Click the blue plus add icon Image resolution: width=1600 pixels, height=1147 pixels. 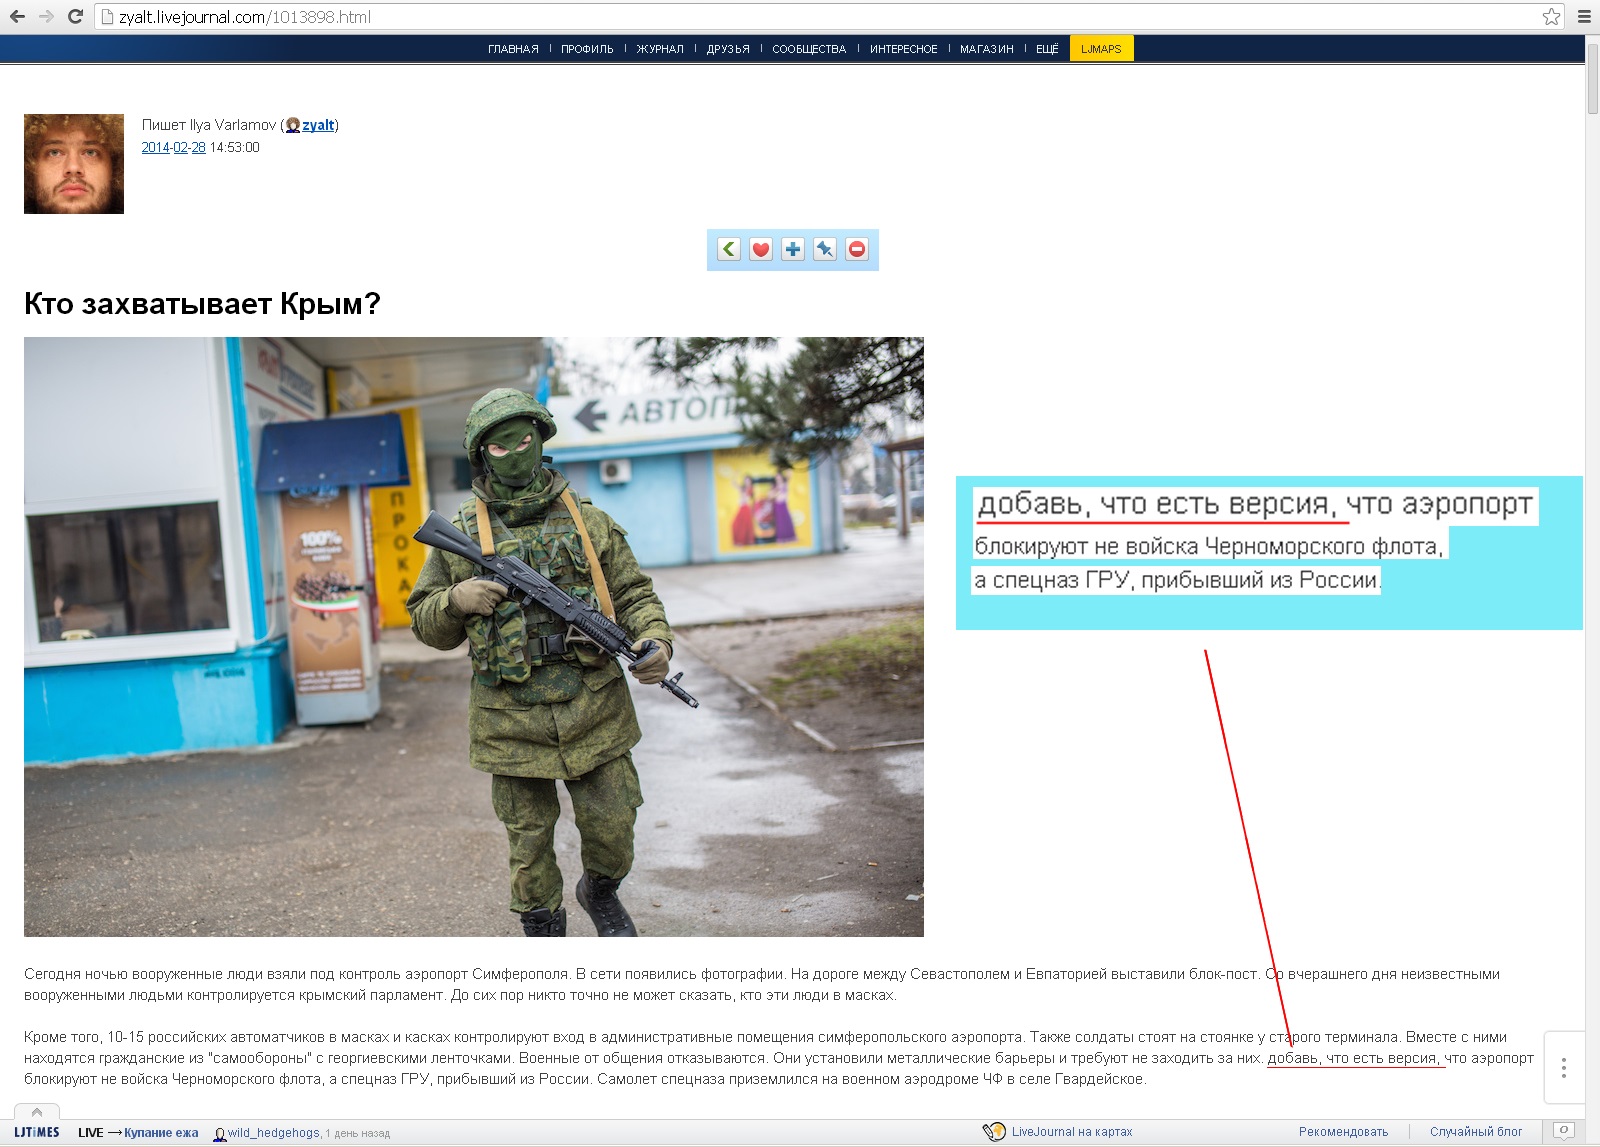pos(793,249)
